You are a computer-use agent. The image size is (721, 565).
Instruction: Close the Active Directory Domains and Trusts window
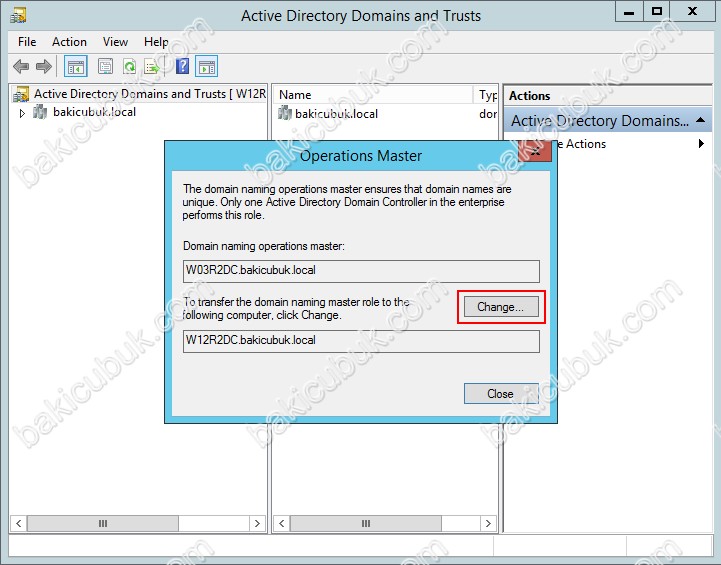(692, 12)
